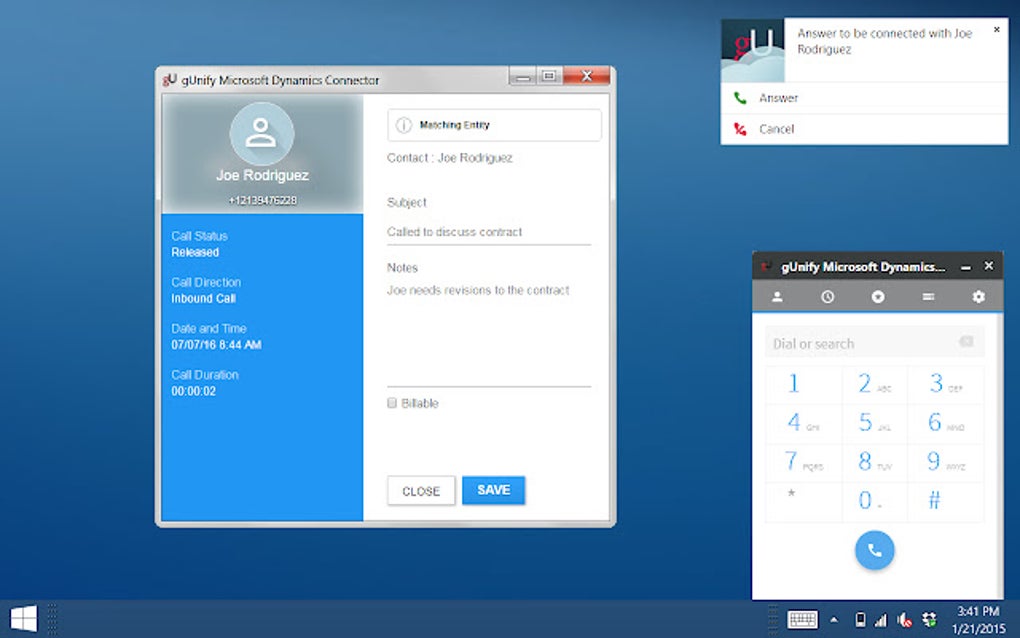
Task: Click the CLOSE button
Action: 421,491
